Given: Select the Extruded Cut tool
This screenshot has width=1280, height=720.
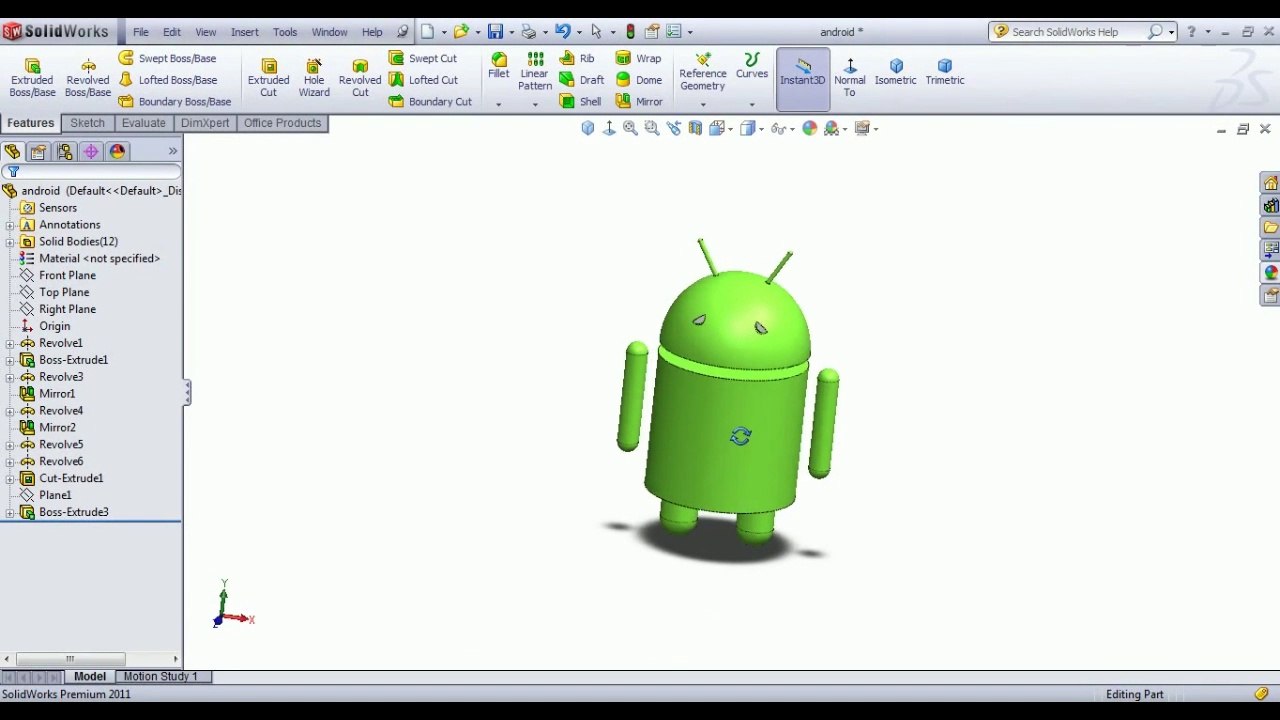Looking at the screenshot, I should [x=268, y=78].
